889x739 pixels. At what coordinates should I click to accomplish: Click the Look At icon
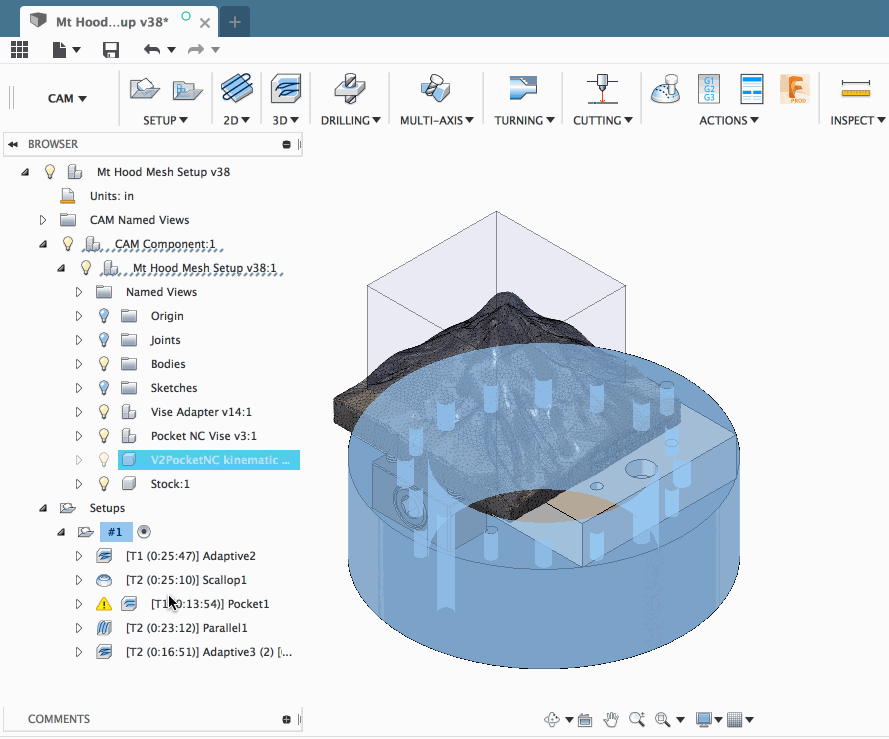[x=585, y=720]
